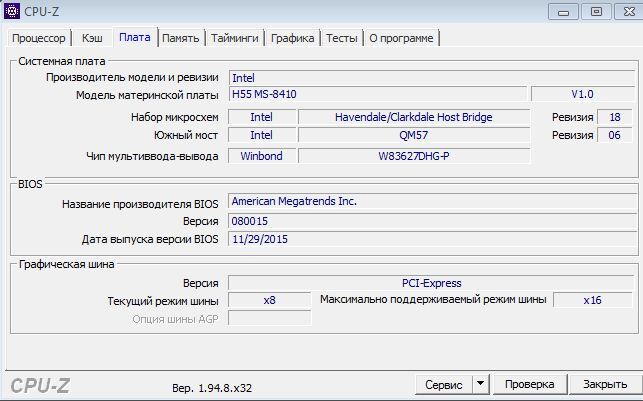Select the motherboard model H55 MS-8410
The width and height of the screenshot is (643, 401).
(x=377, y=94)
